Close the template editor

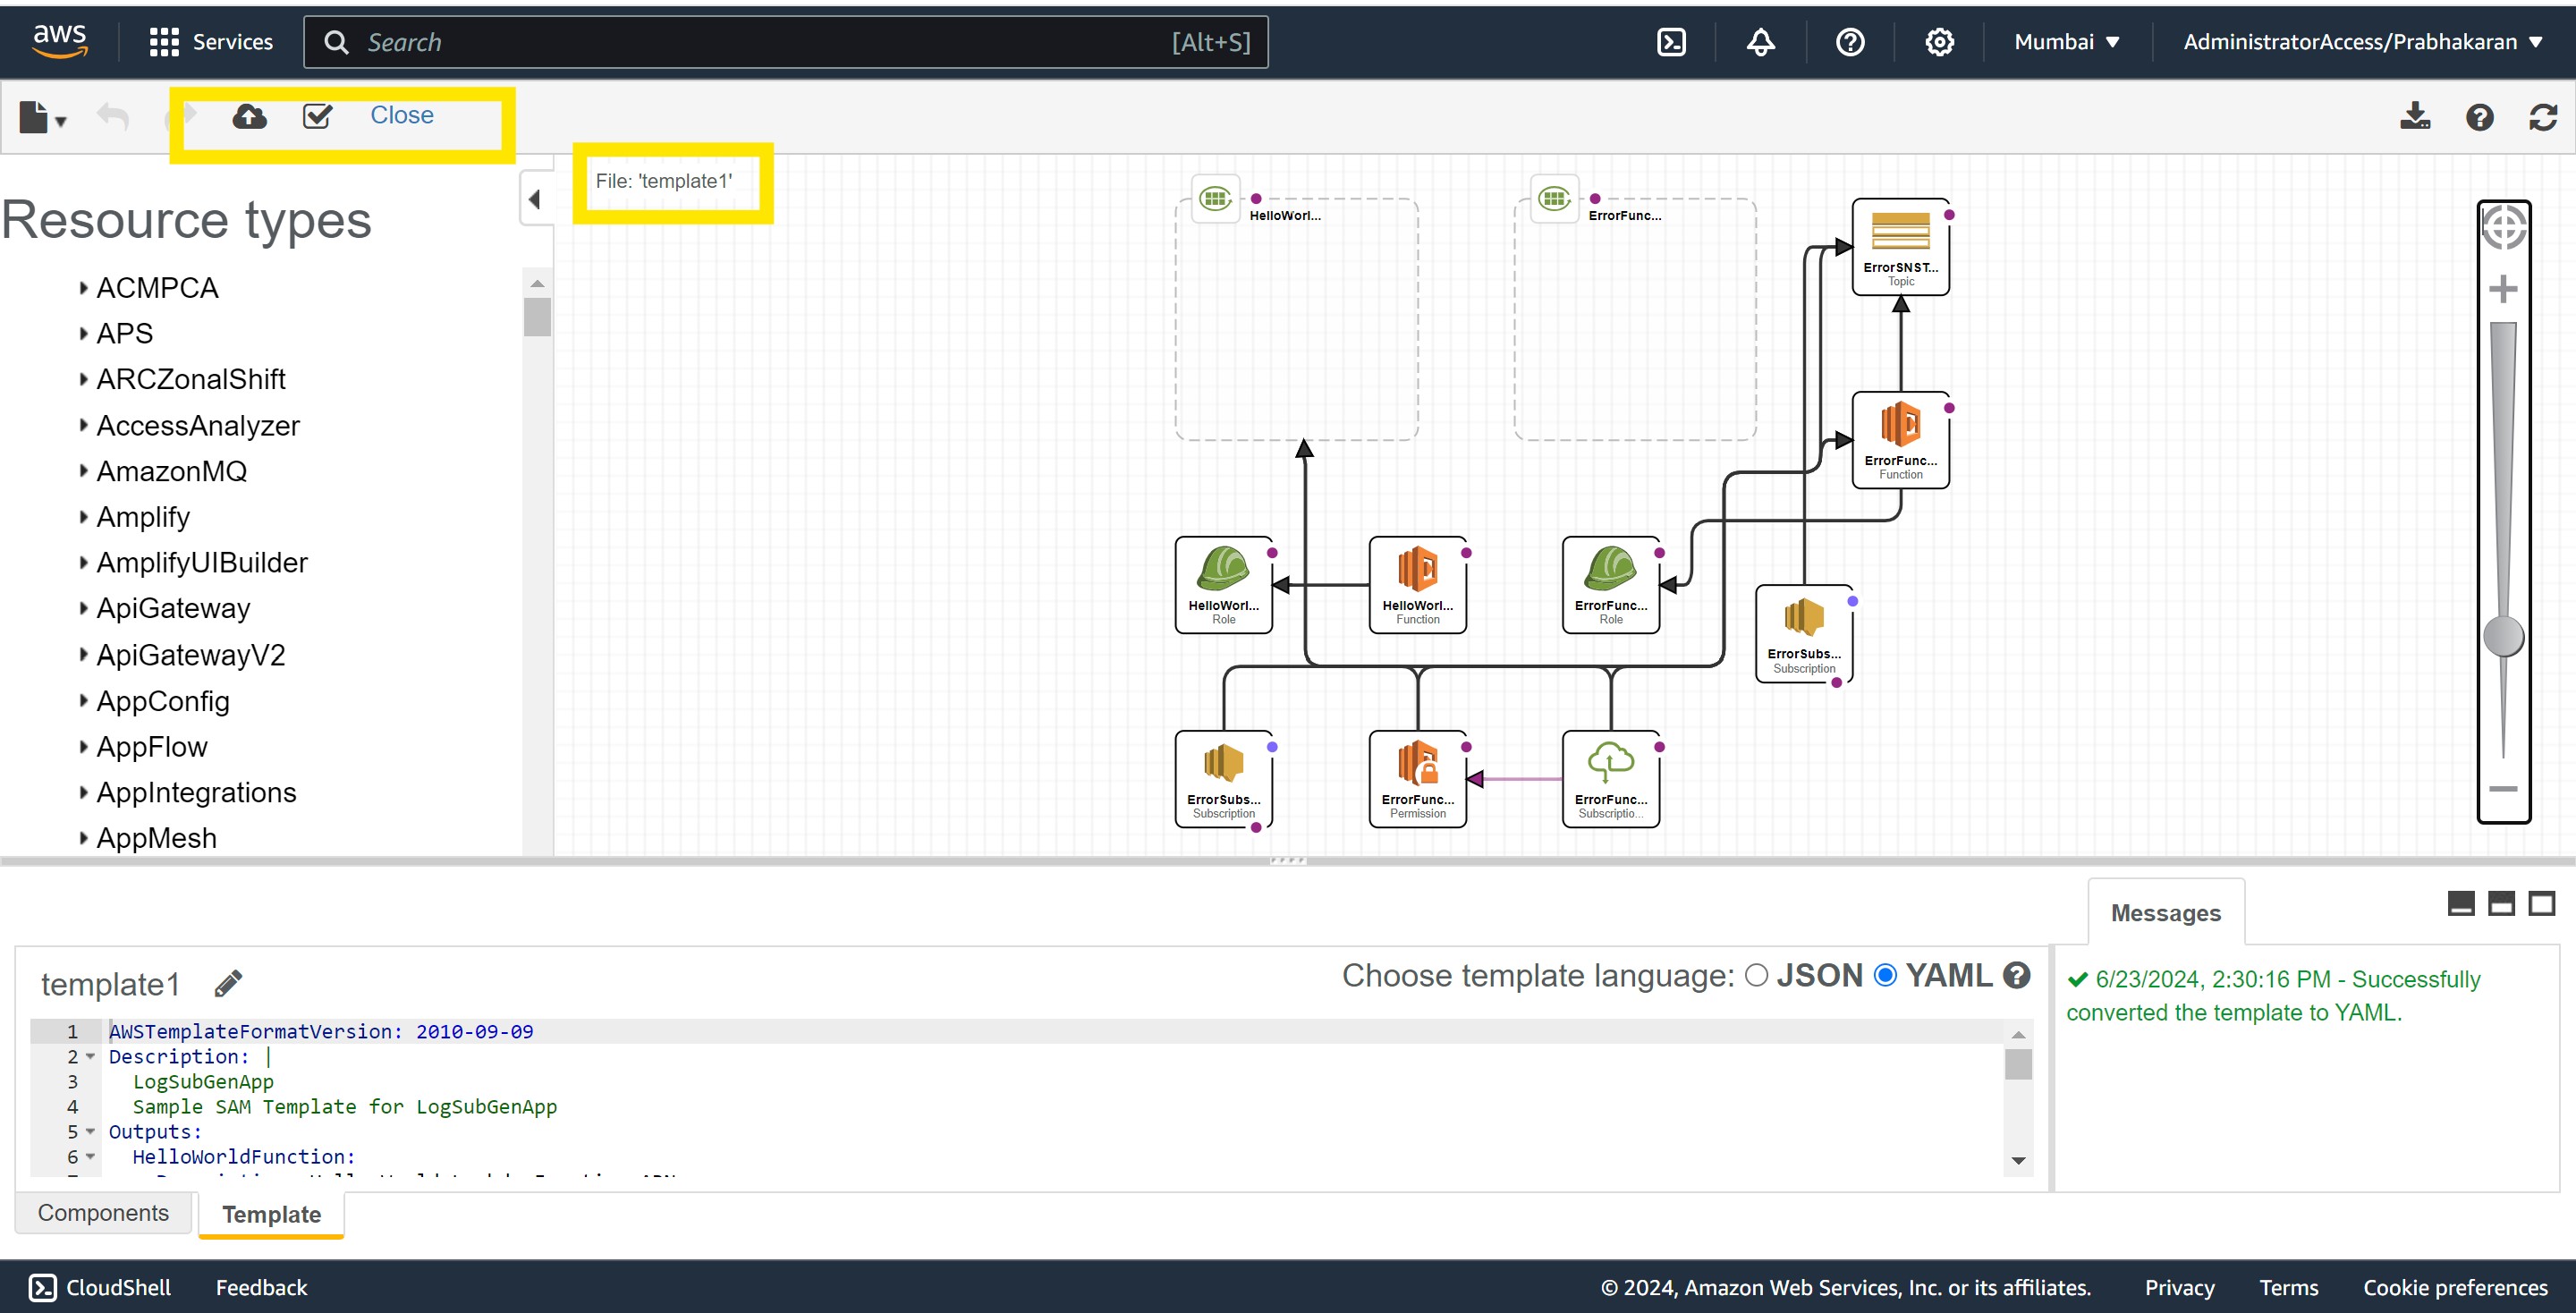pos(401,115)
